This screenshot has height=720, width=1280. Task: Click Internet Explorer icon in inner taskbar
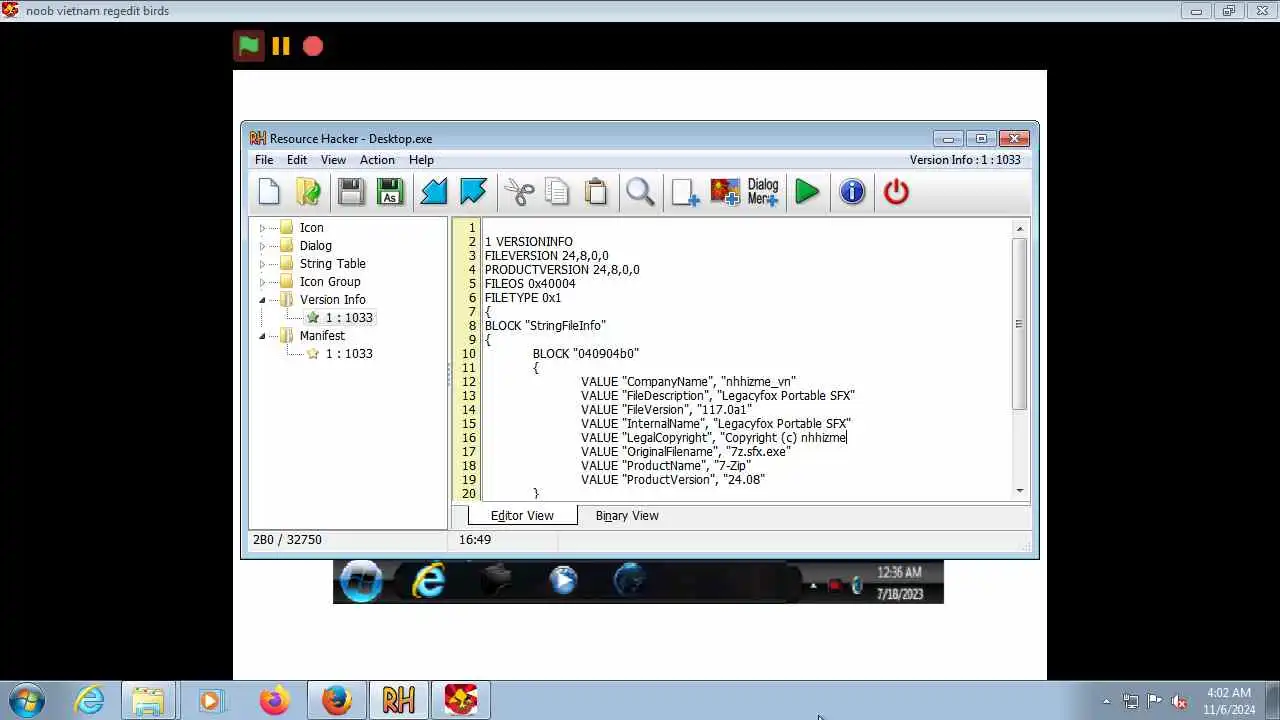click(x=429, y=581)
